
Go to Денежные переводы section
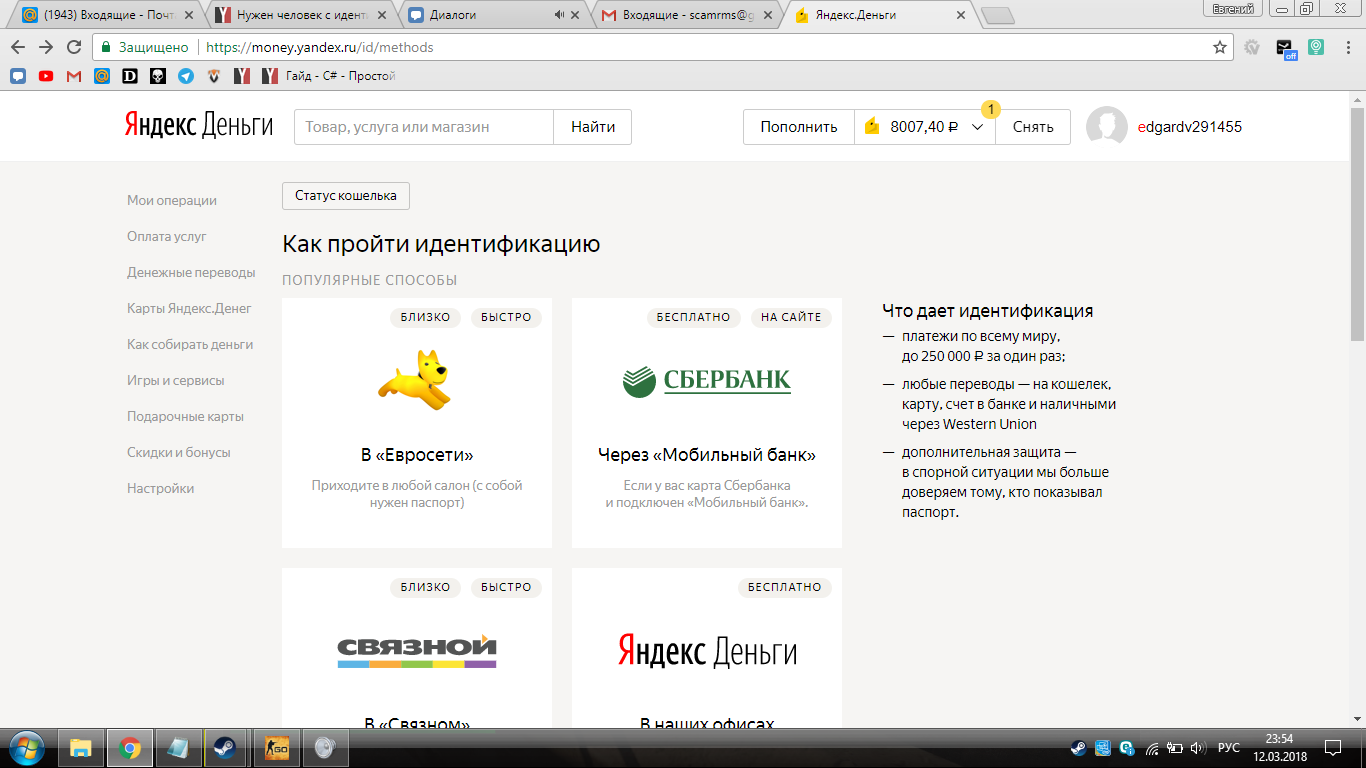pyautogui.click(x=191, y=272)
